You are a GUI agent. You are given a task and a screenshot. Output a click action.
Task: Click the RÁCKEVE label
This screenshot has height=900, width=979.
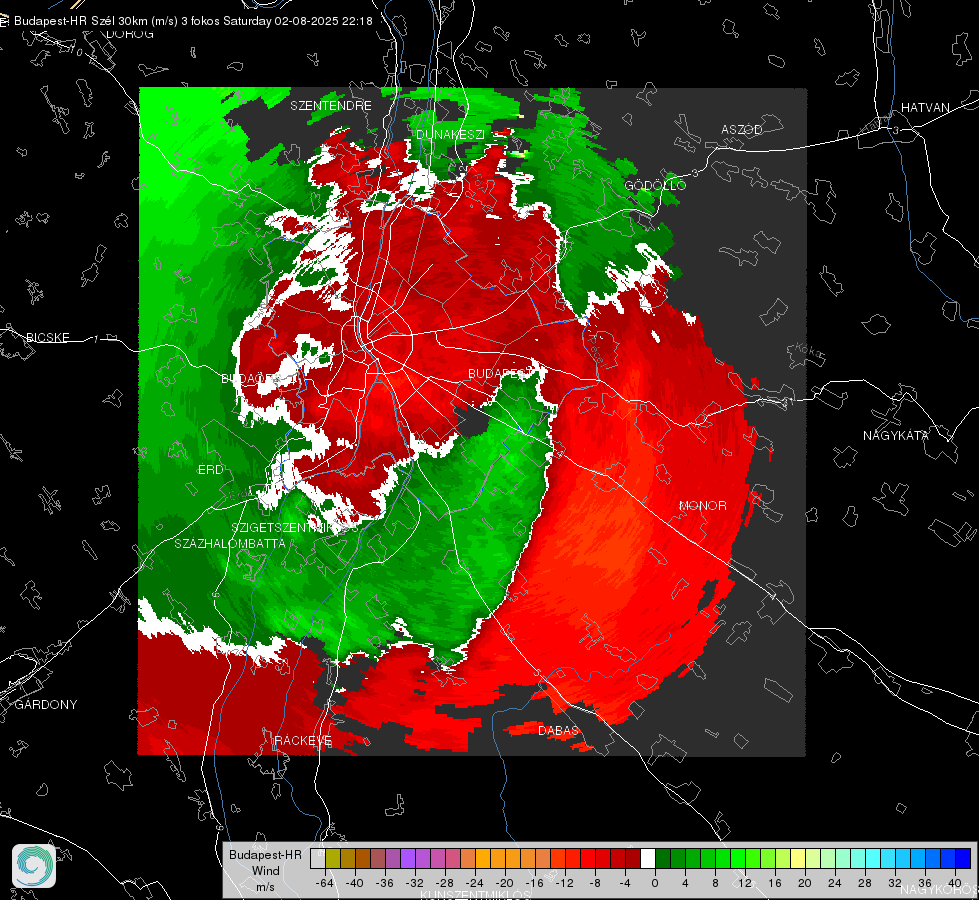pyautogui.click(x=303, y=741)
